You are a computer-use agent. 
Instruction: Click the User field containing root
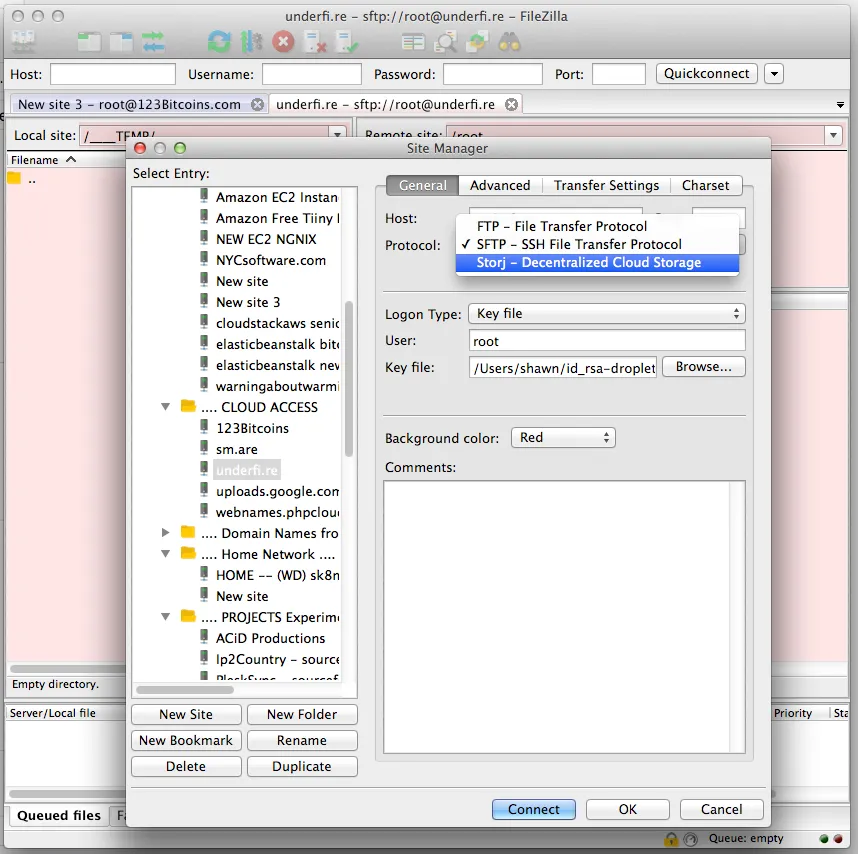(x=607, y=341)
